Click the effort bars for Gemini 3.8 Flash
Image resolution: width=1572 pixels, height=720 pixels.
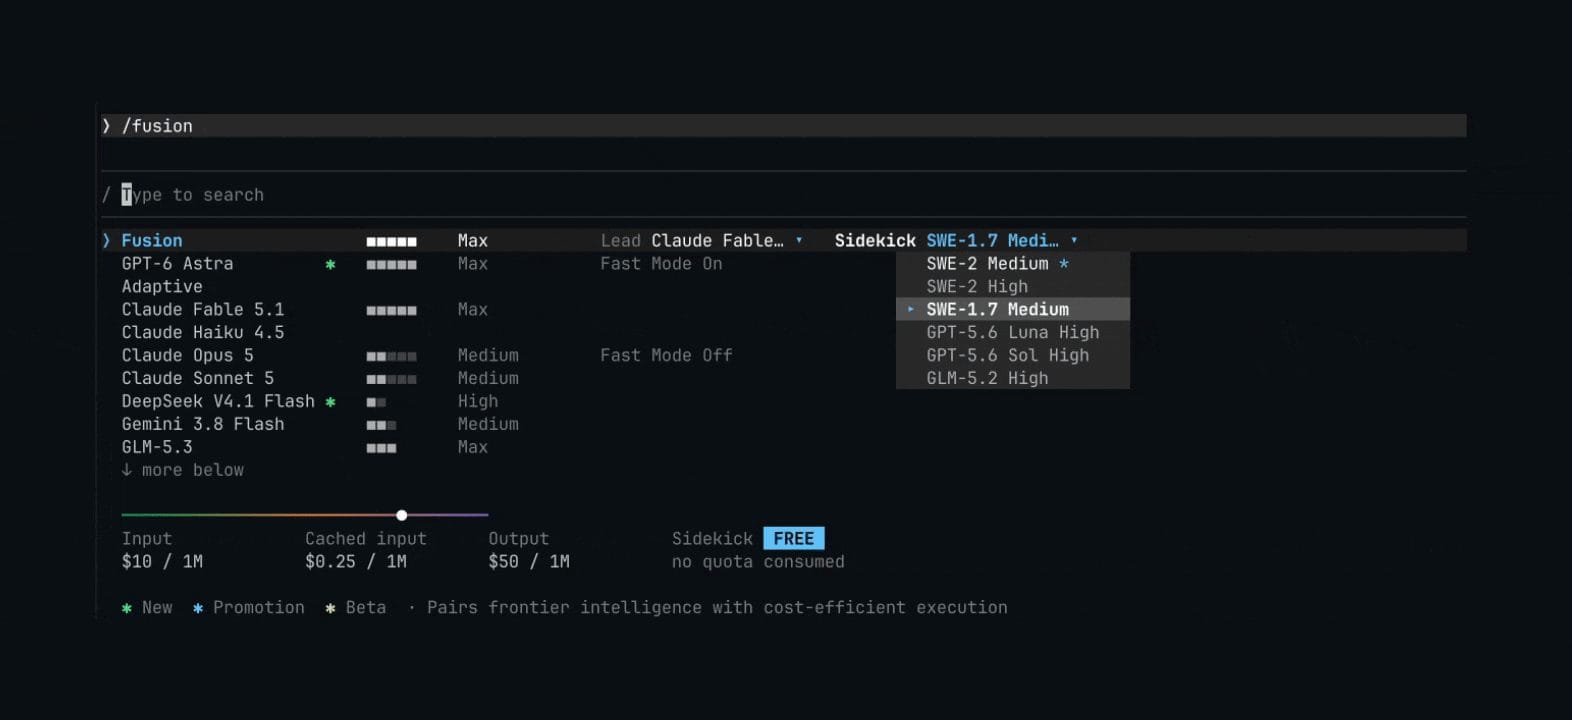381,425
